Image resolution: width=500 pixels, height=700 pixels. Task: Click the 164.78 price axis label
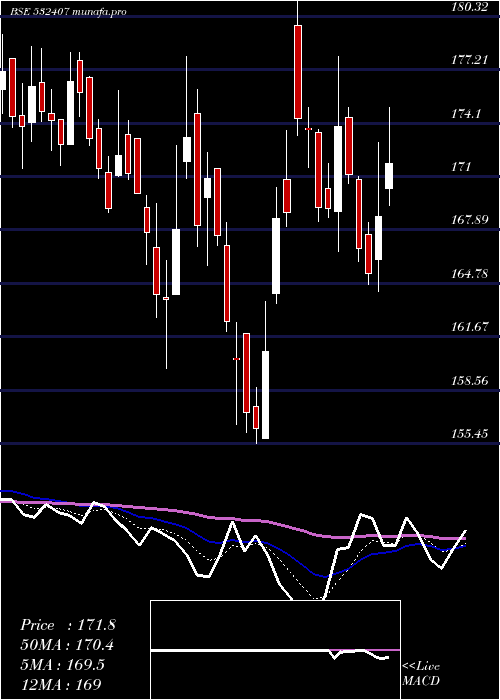(x=470, y=274)
